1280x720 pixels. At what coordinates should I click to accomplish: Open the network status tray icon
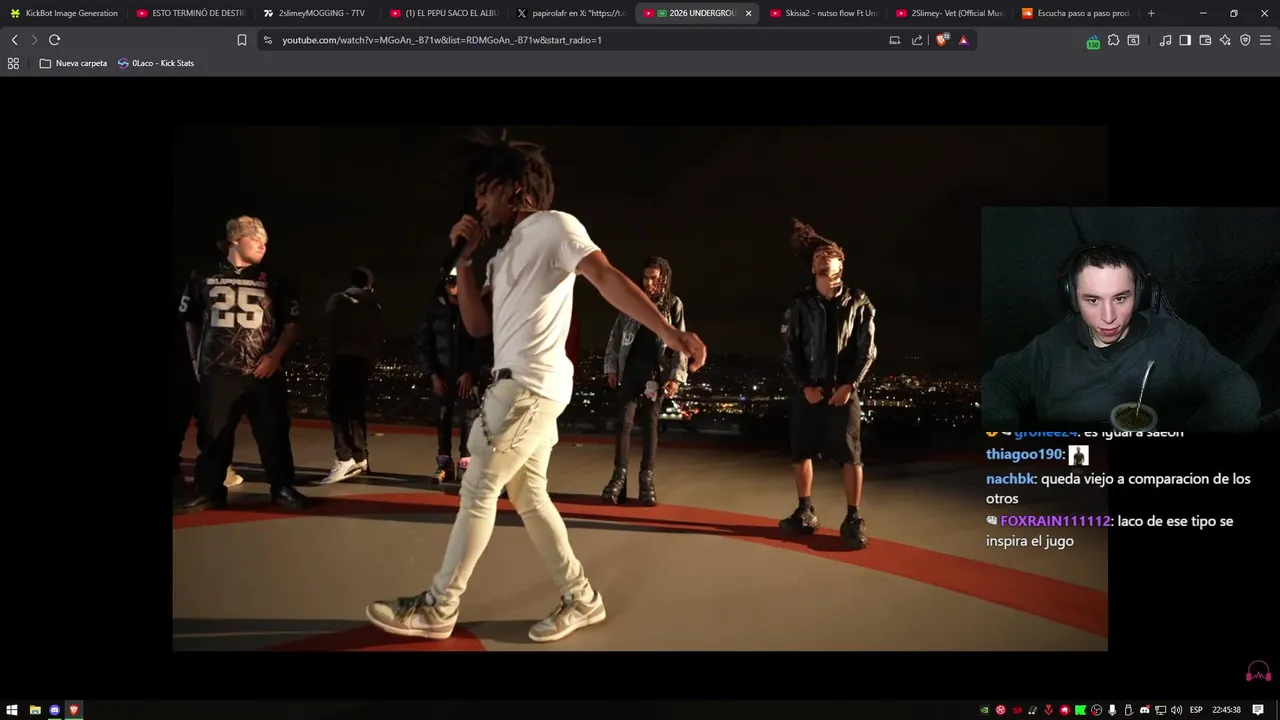tap(1161, 710)
